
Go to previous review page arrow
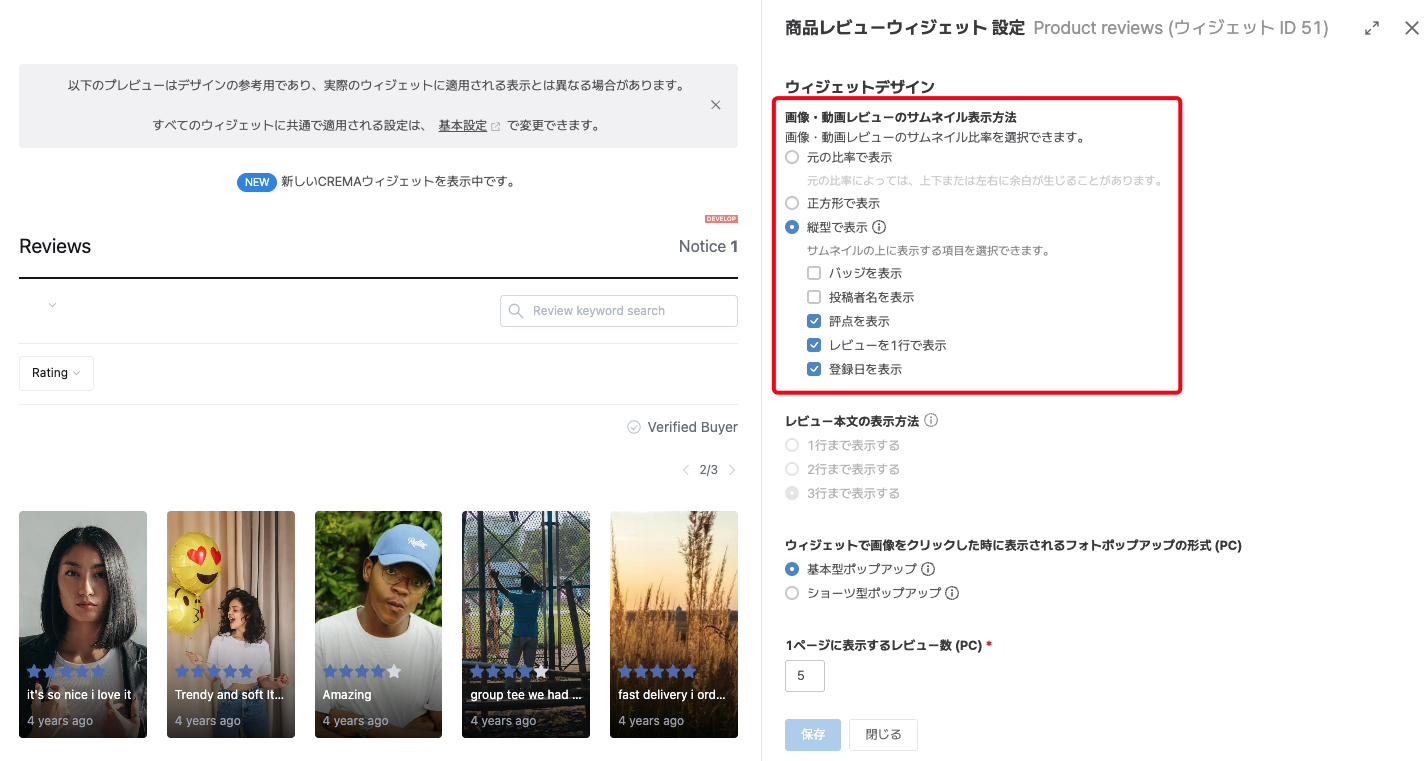[x=685, y=470]
